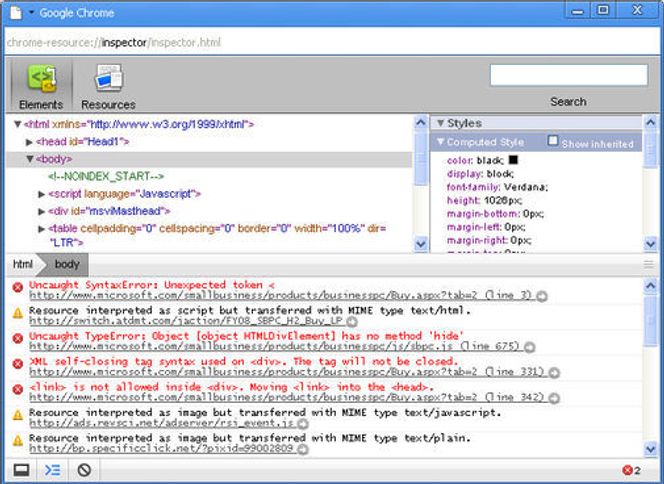Viewport: 664px width, 484px height.
Task: Click go arrow after specificclick.net link
Action: (x=303, y=449)
